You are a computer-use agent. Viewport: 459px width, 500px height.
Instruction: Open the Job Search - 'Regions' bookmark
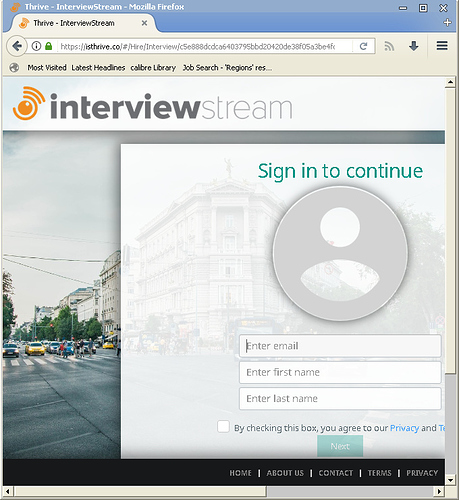pyautogui.click(x=227, y=68)
